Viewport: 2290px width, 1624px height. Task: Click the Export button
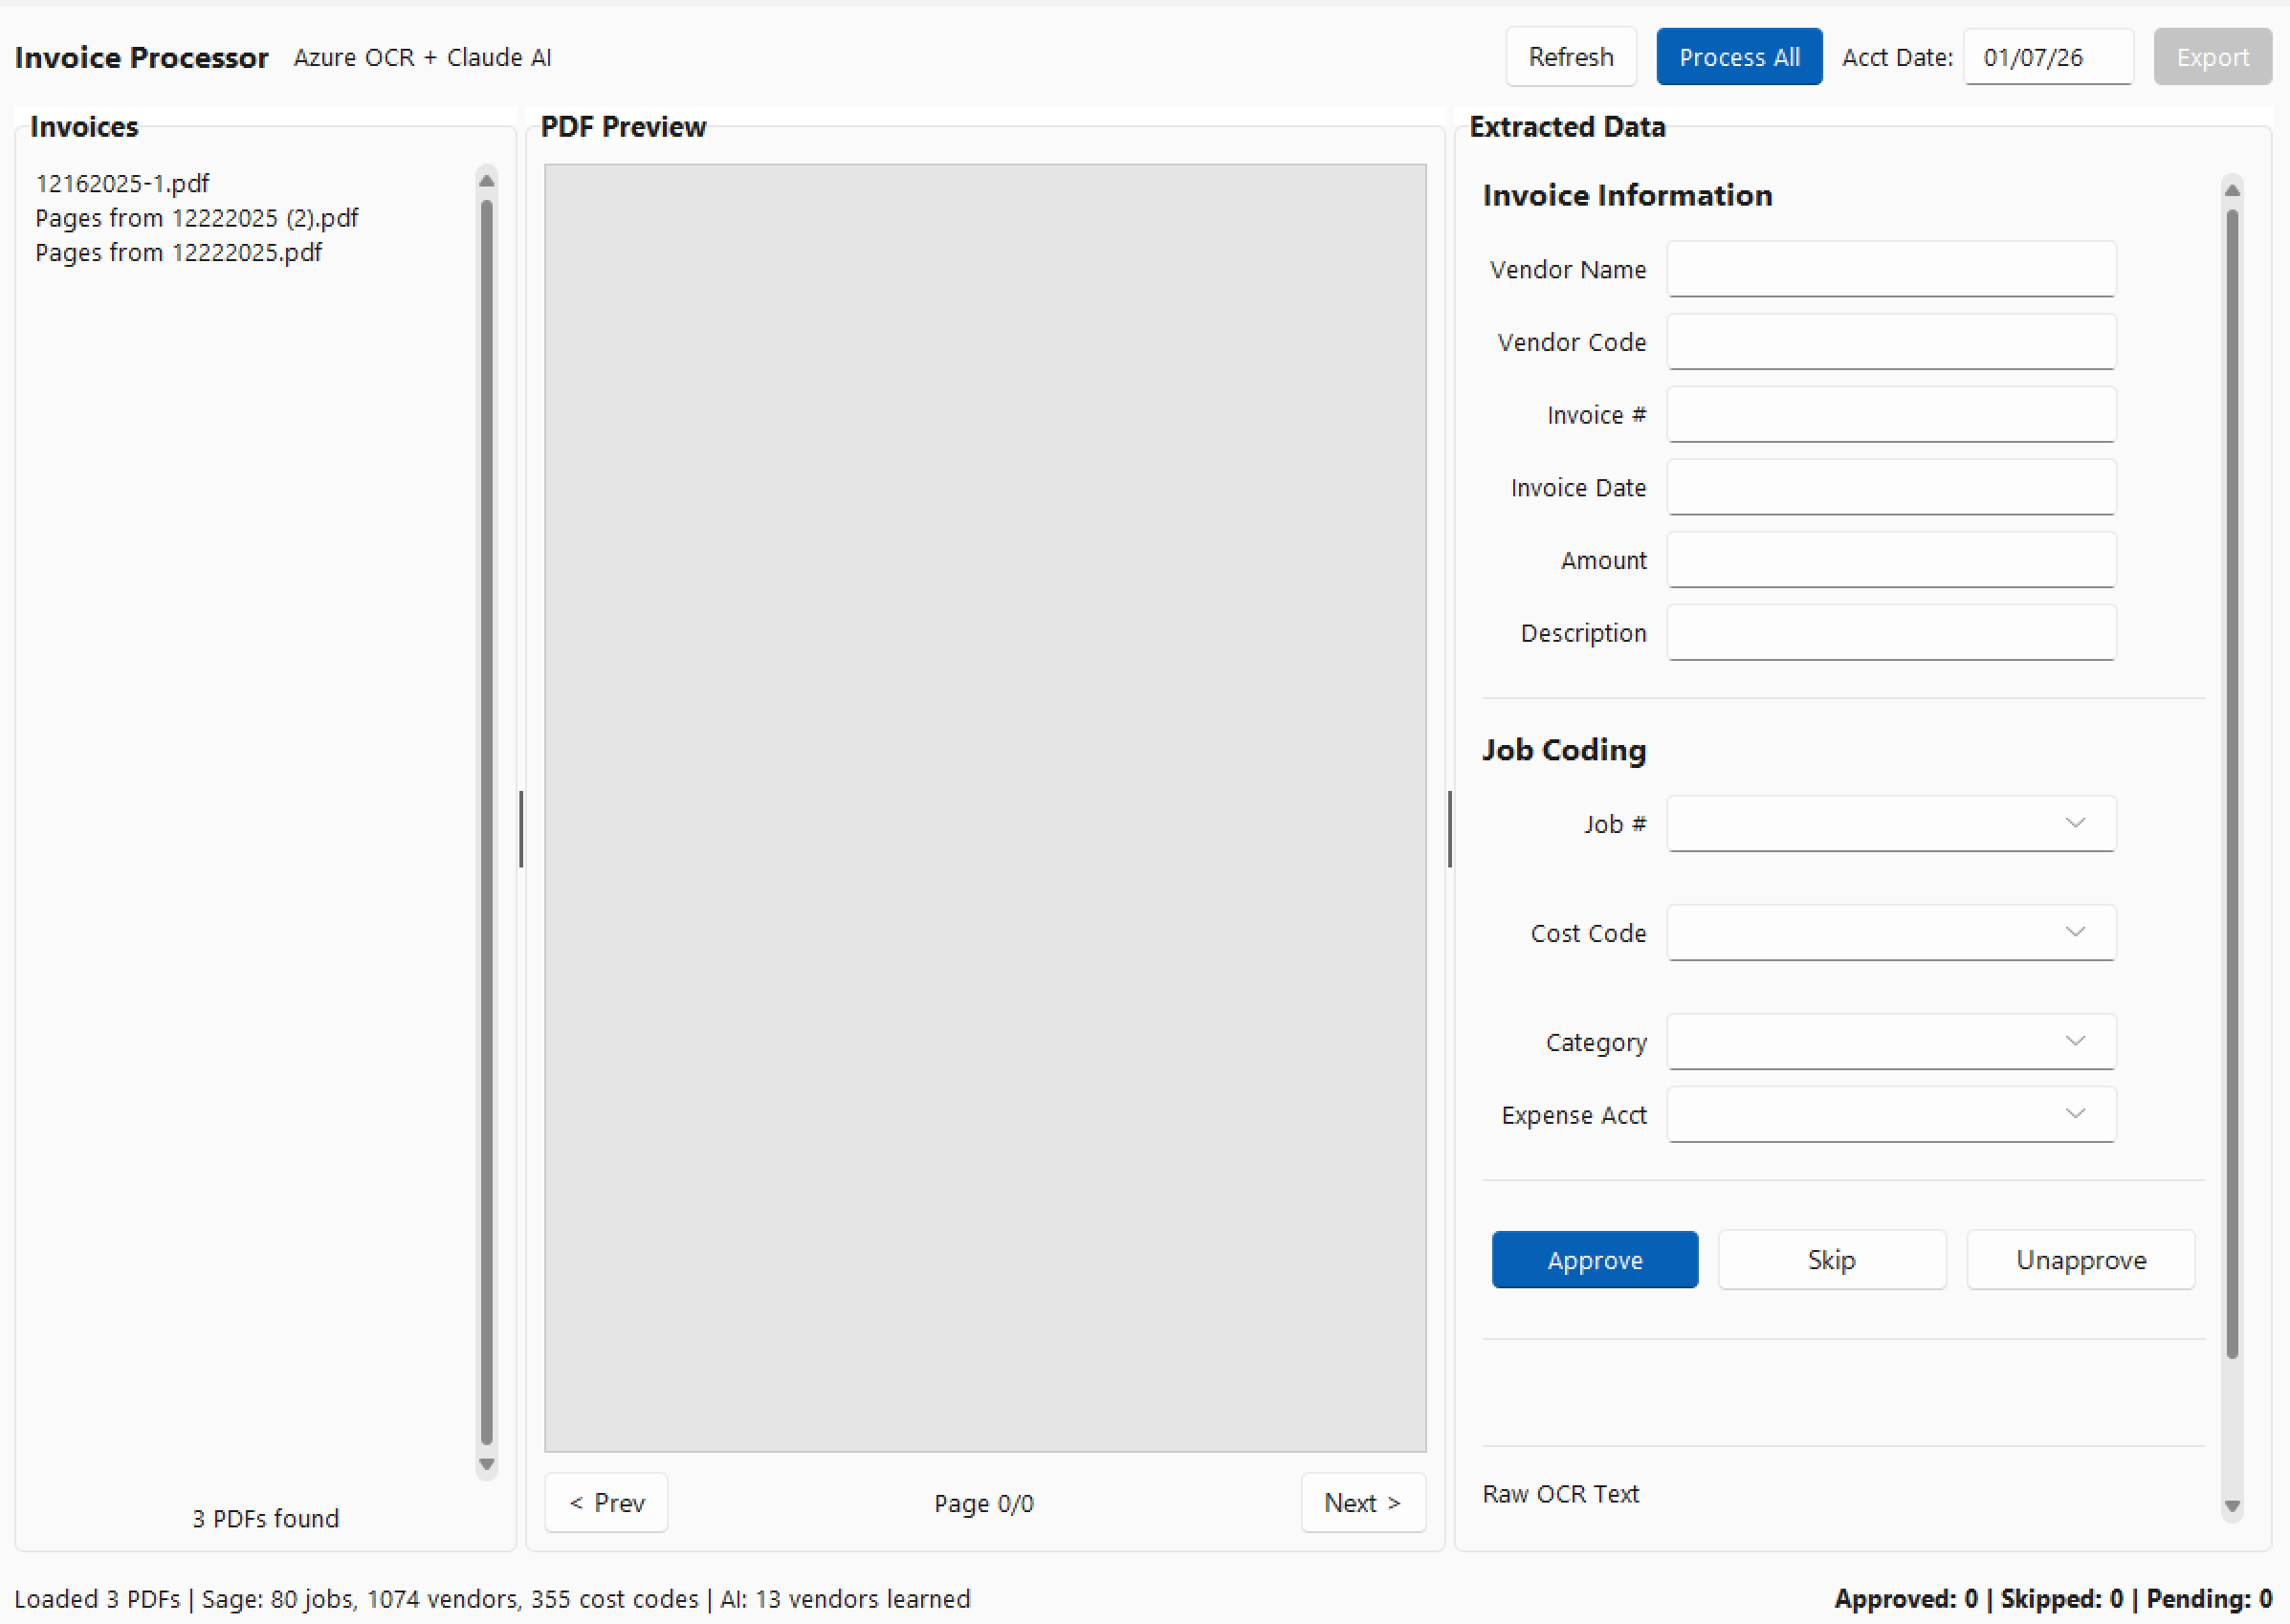tap(2210, 56)
